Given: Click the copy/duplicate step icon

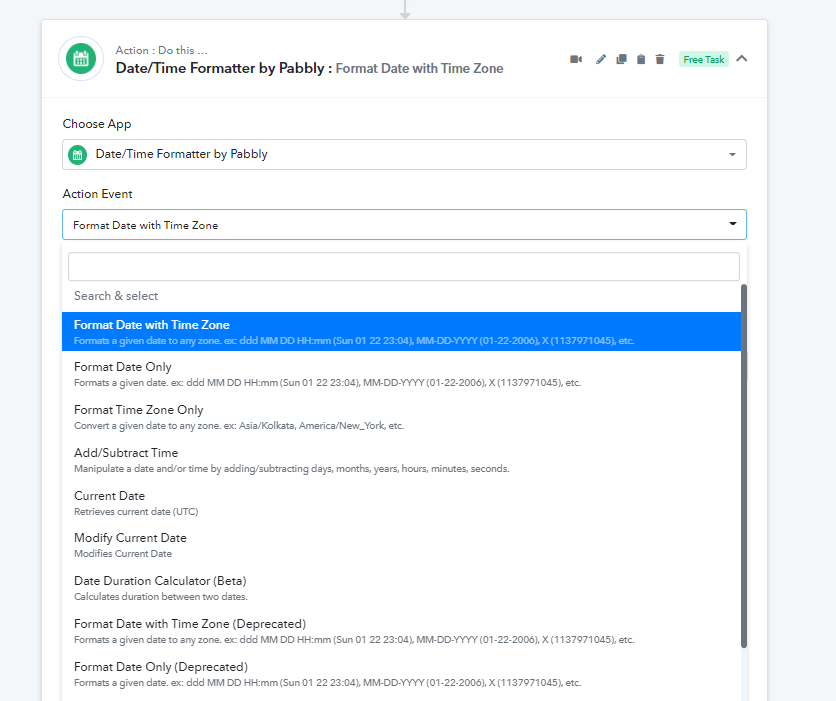Looking at the screenshot, I should [621, 59].
